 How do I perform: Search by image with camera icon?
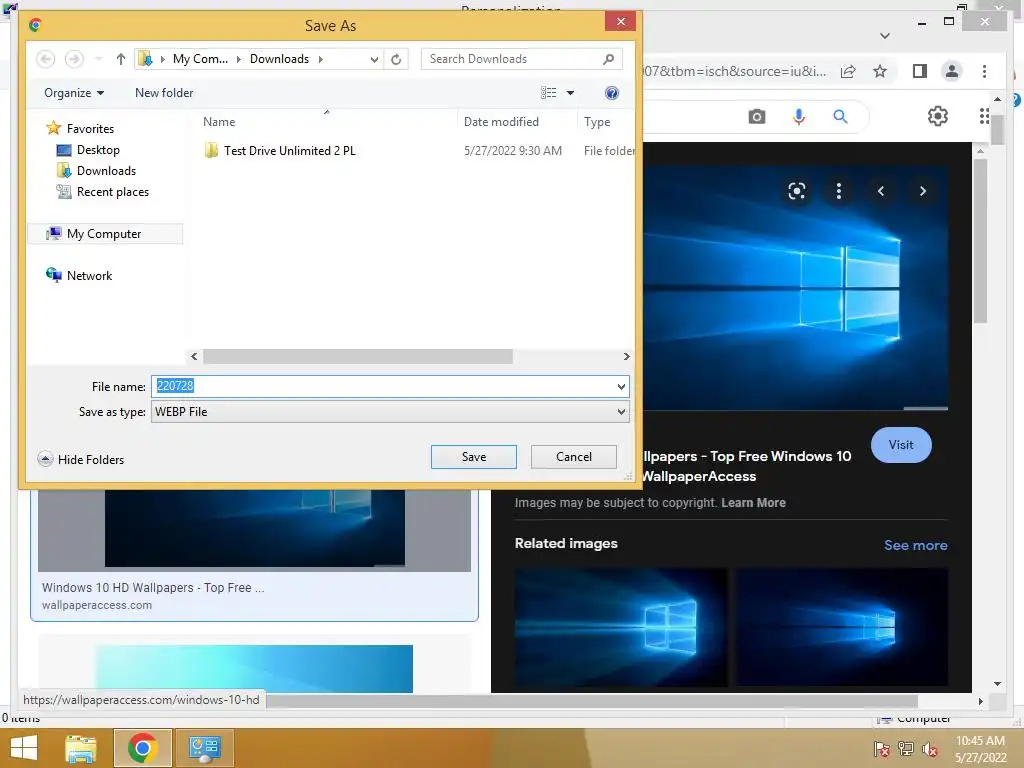757,117
